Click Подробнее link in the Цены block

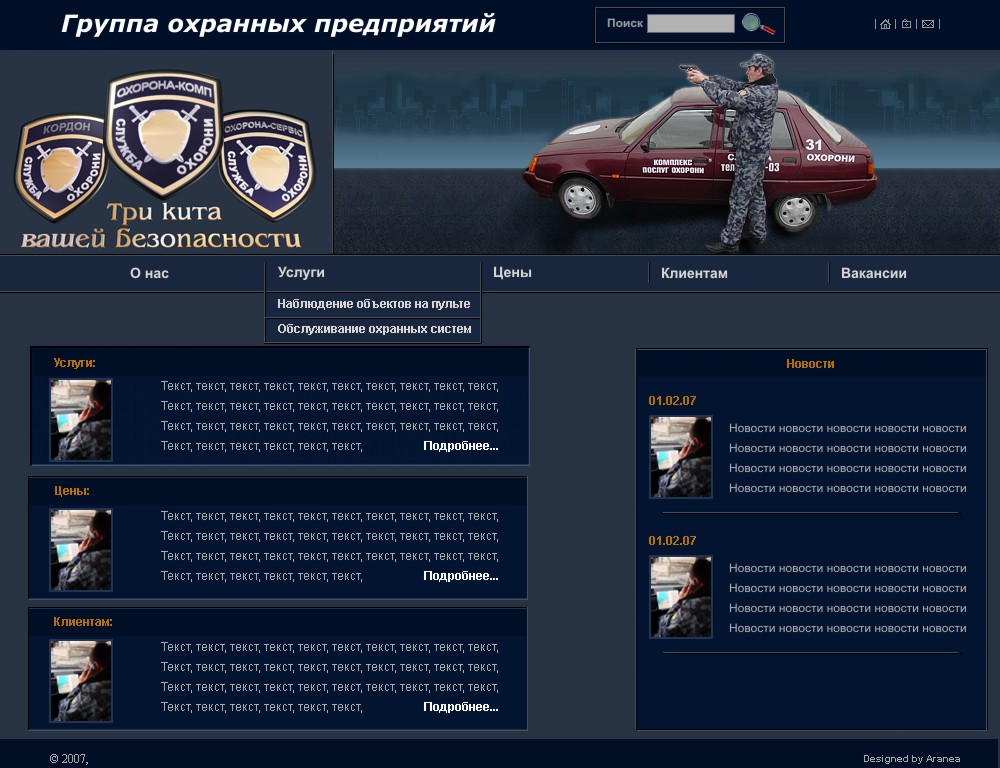460,576
